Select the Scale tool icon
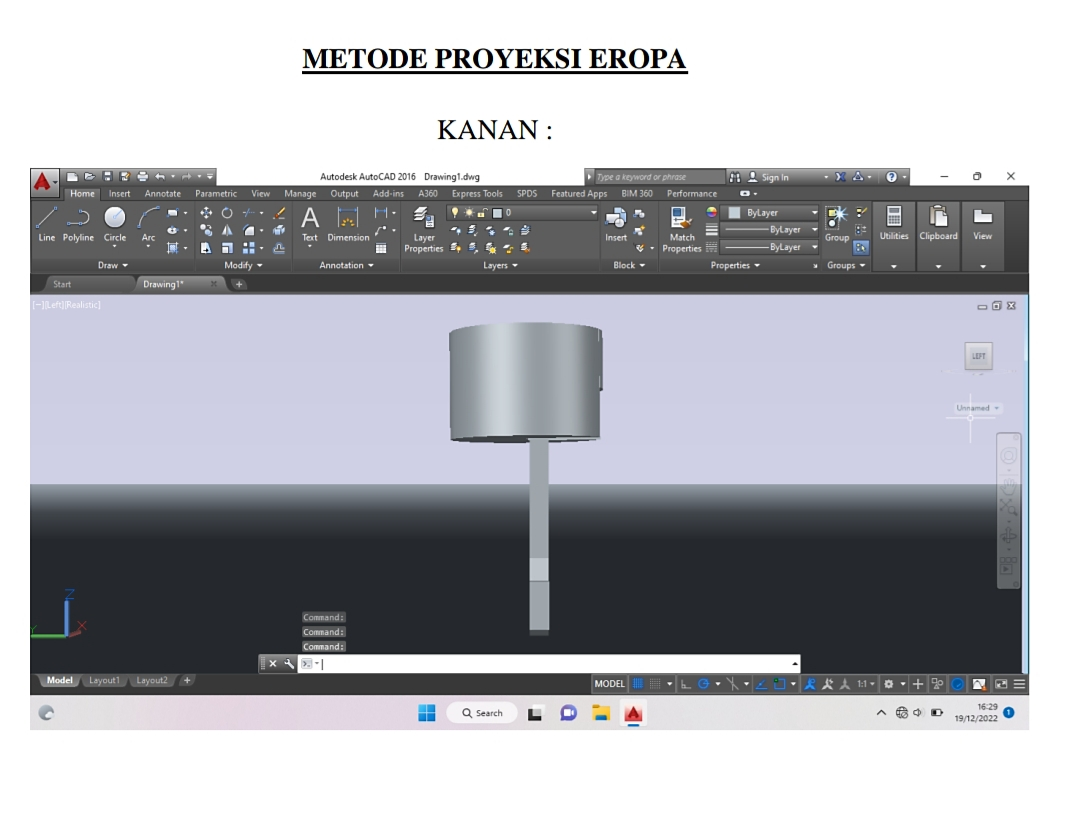 [x=227, y=247]
